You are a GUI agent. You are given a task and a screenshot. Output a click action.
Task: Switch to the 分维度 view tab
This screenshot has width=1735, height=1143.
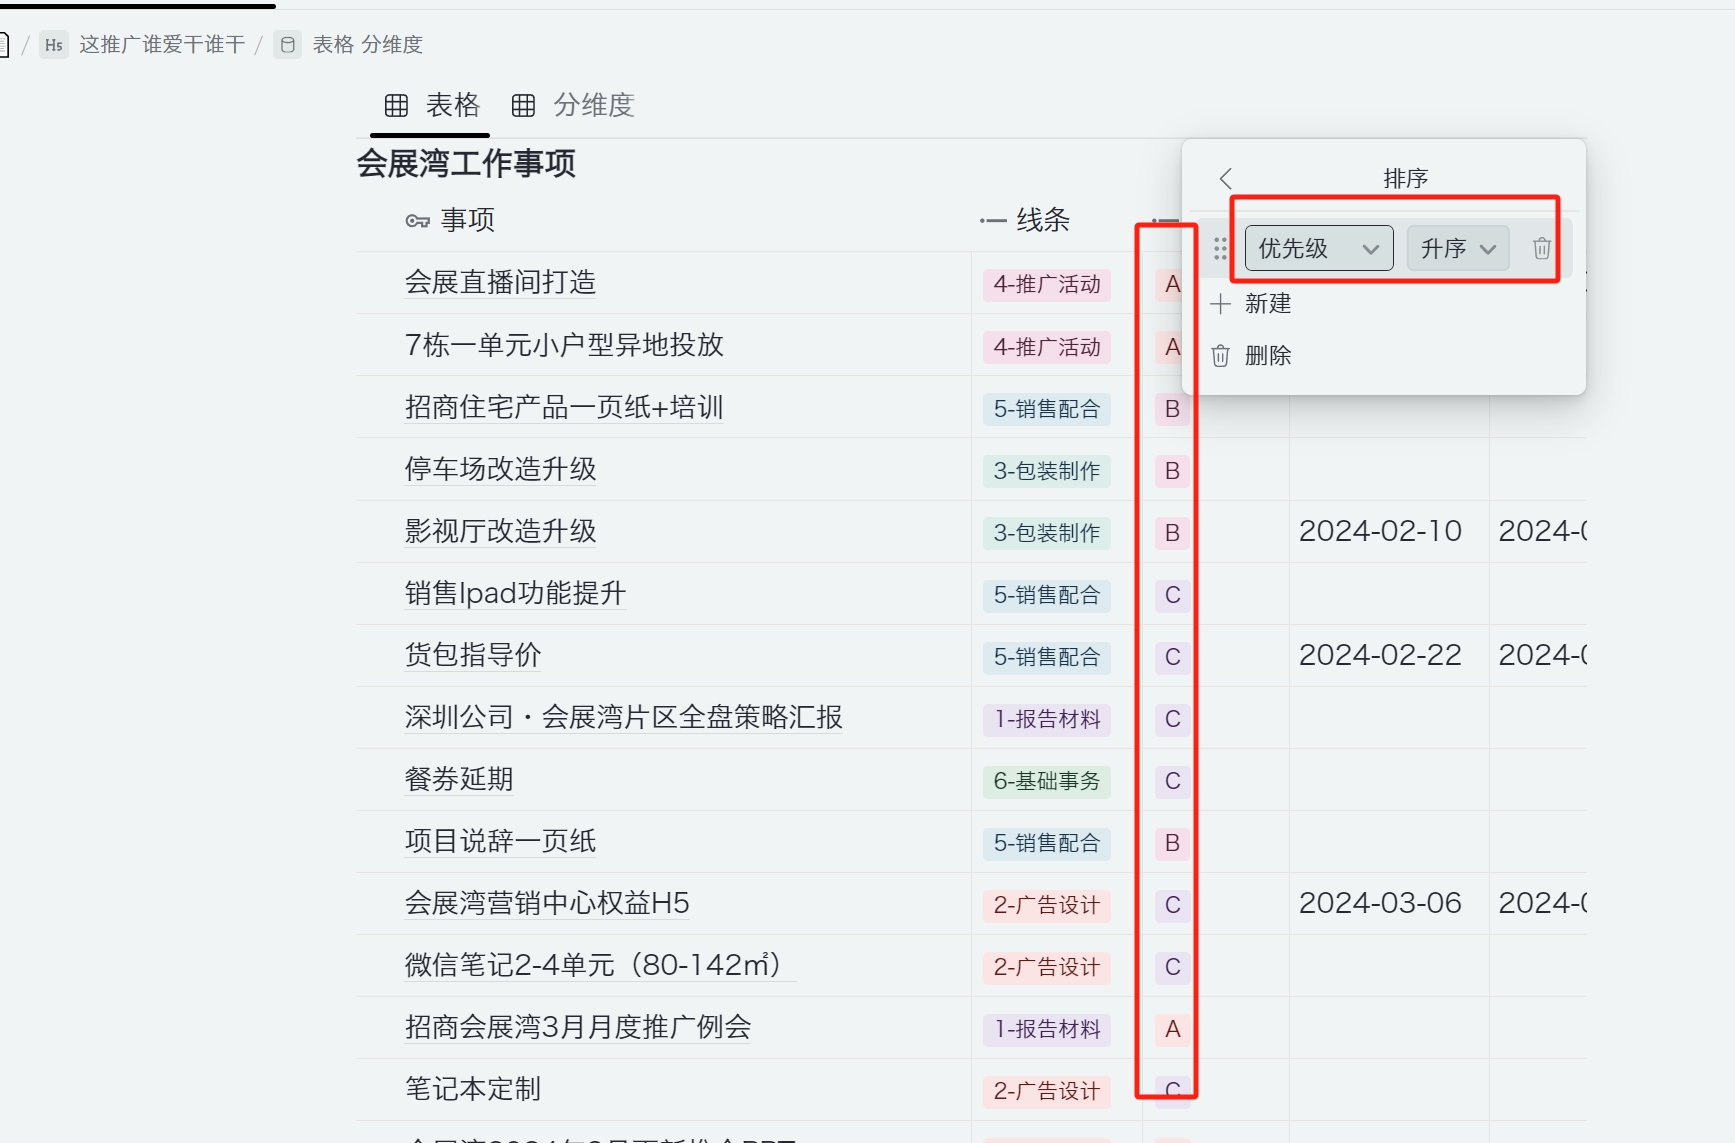tap(573, 105)
